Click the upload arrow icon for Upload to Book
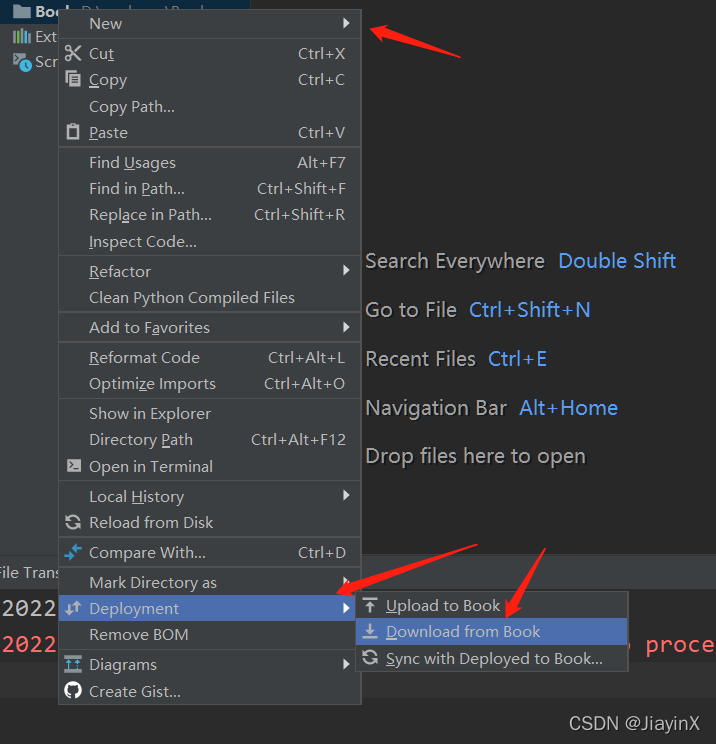Screen dimensions: 716x744 370,605
